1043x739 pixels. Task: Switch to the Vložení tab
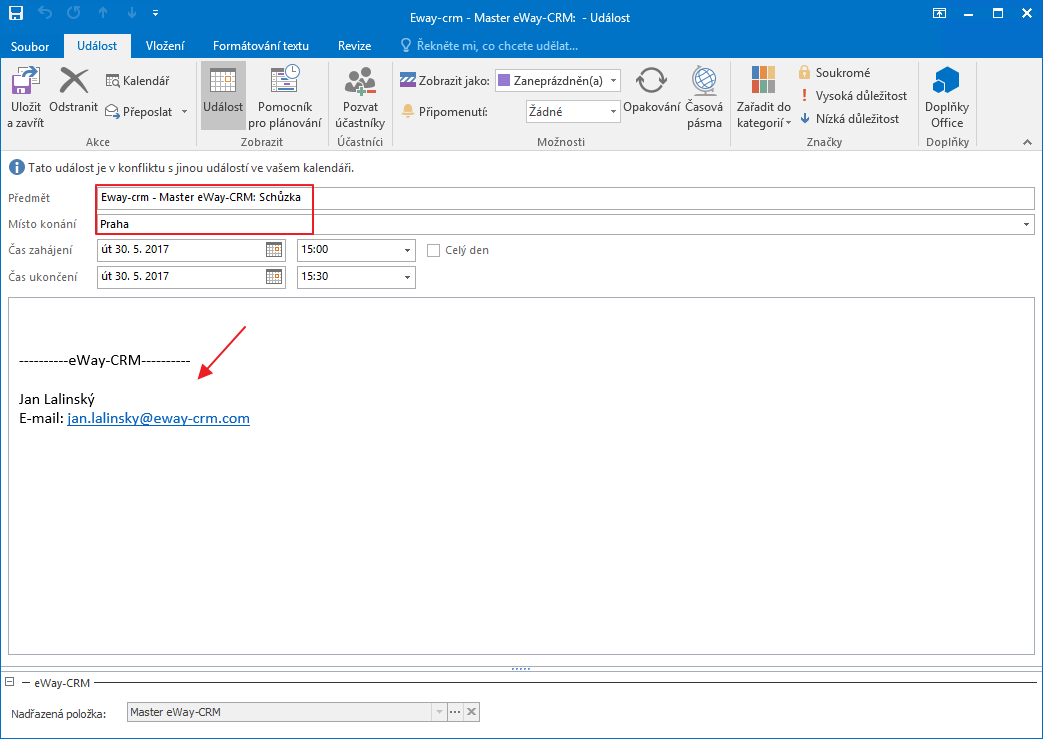(165, 46)
